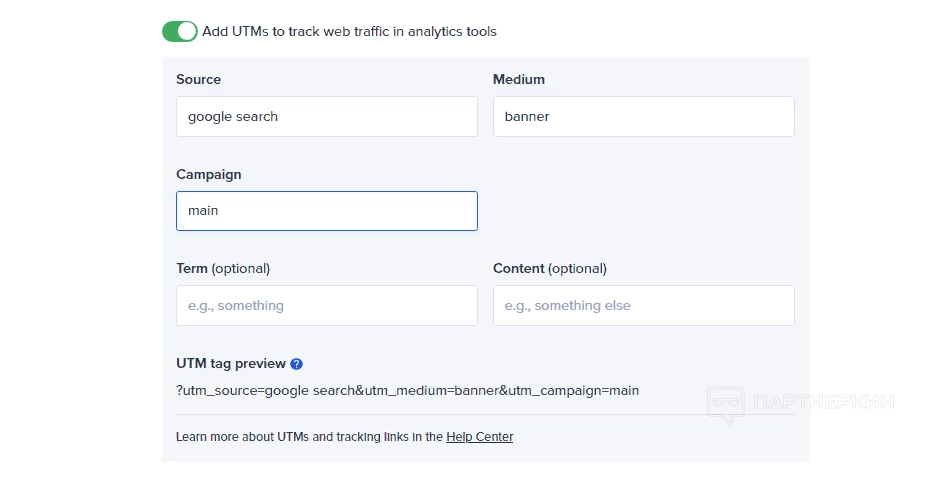Click the Term (optional) label
Image resolution: width=945 pixels, height=478 pixels.
pos(223,268)
